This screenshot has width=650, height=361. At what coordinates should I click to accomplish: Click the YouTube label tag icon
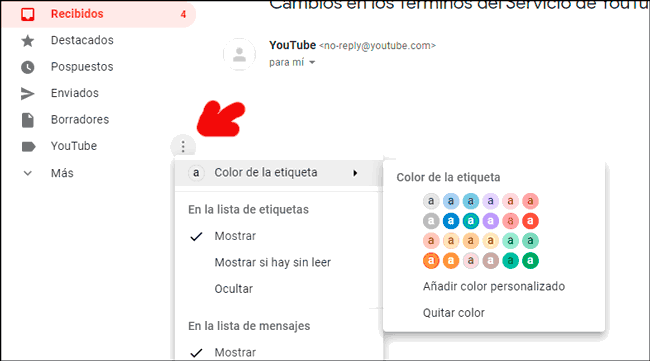coord(28,146)
